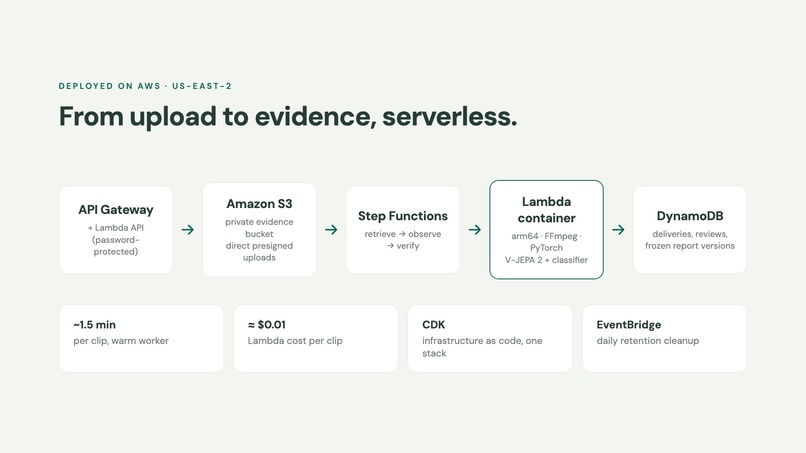Click 'private evidence bucket' description text
This screenshot has width=806, height=453.
click(259, 228)
